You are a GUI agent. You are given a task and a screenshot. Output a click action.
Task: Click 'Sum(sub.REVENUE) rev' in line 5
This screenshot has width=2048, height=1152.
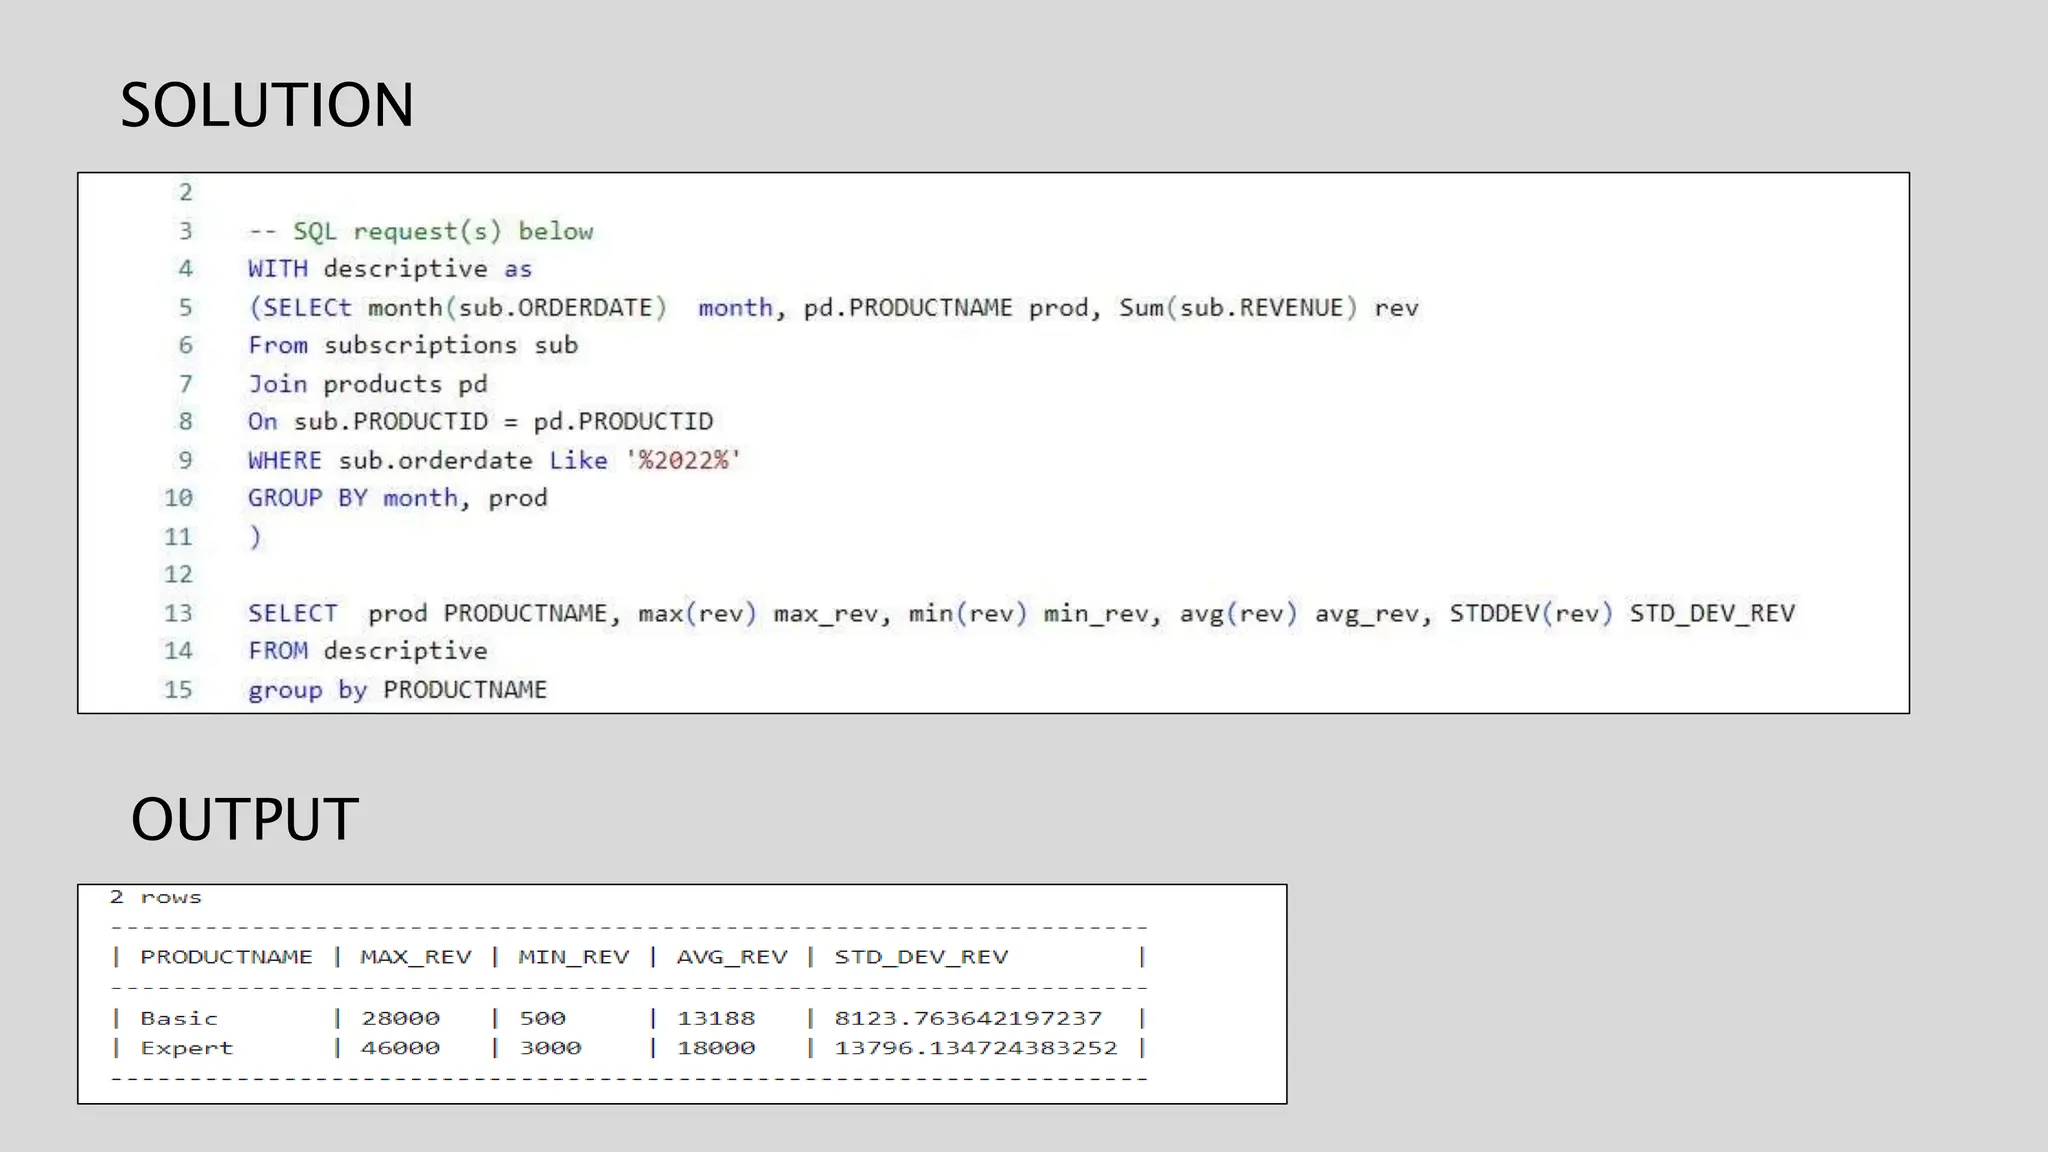point(1269,308)
